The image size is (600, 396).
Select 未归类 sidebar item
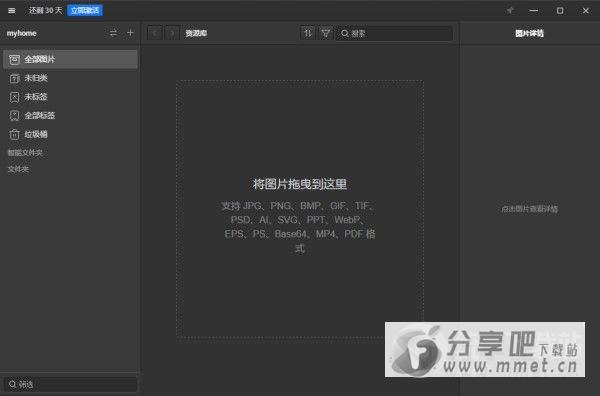[70, 78]
